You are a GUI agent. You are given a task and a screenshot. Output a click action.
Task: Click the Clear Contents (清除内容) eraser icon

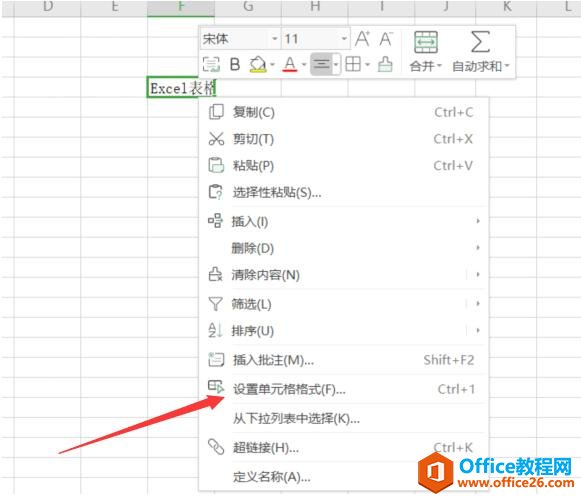(x=215, y=274)
